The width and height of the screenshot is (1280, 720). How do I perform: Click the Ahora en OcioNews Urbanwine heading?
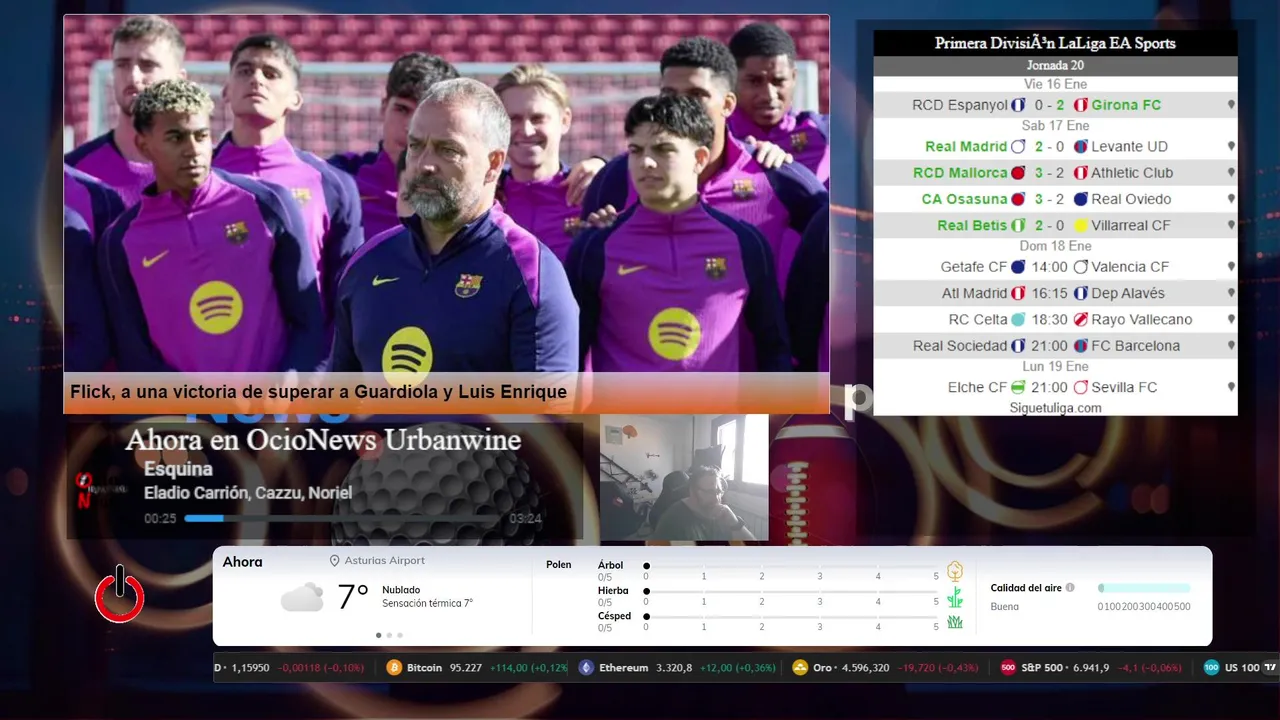click(x=323, y=440)
